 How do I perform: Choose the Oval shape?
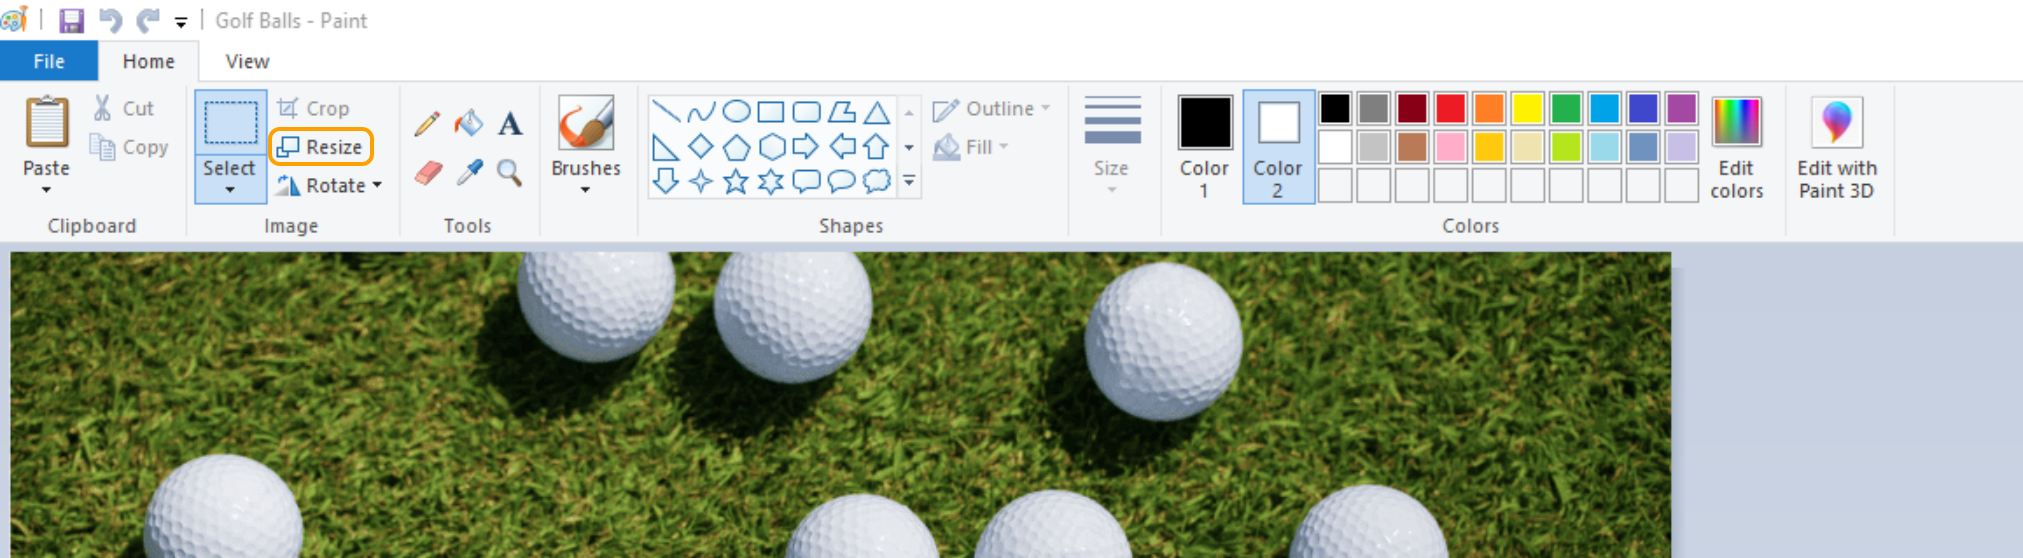pyautogui.click(x=736, y=111)
